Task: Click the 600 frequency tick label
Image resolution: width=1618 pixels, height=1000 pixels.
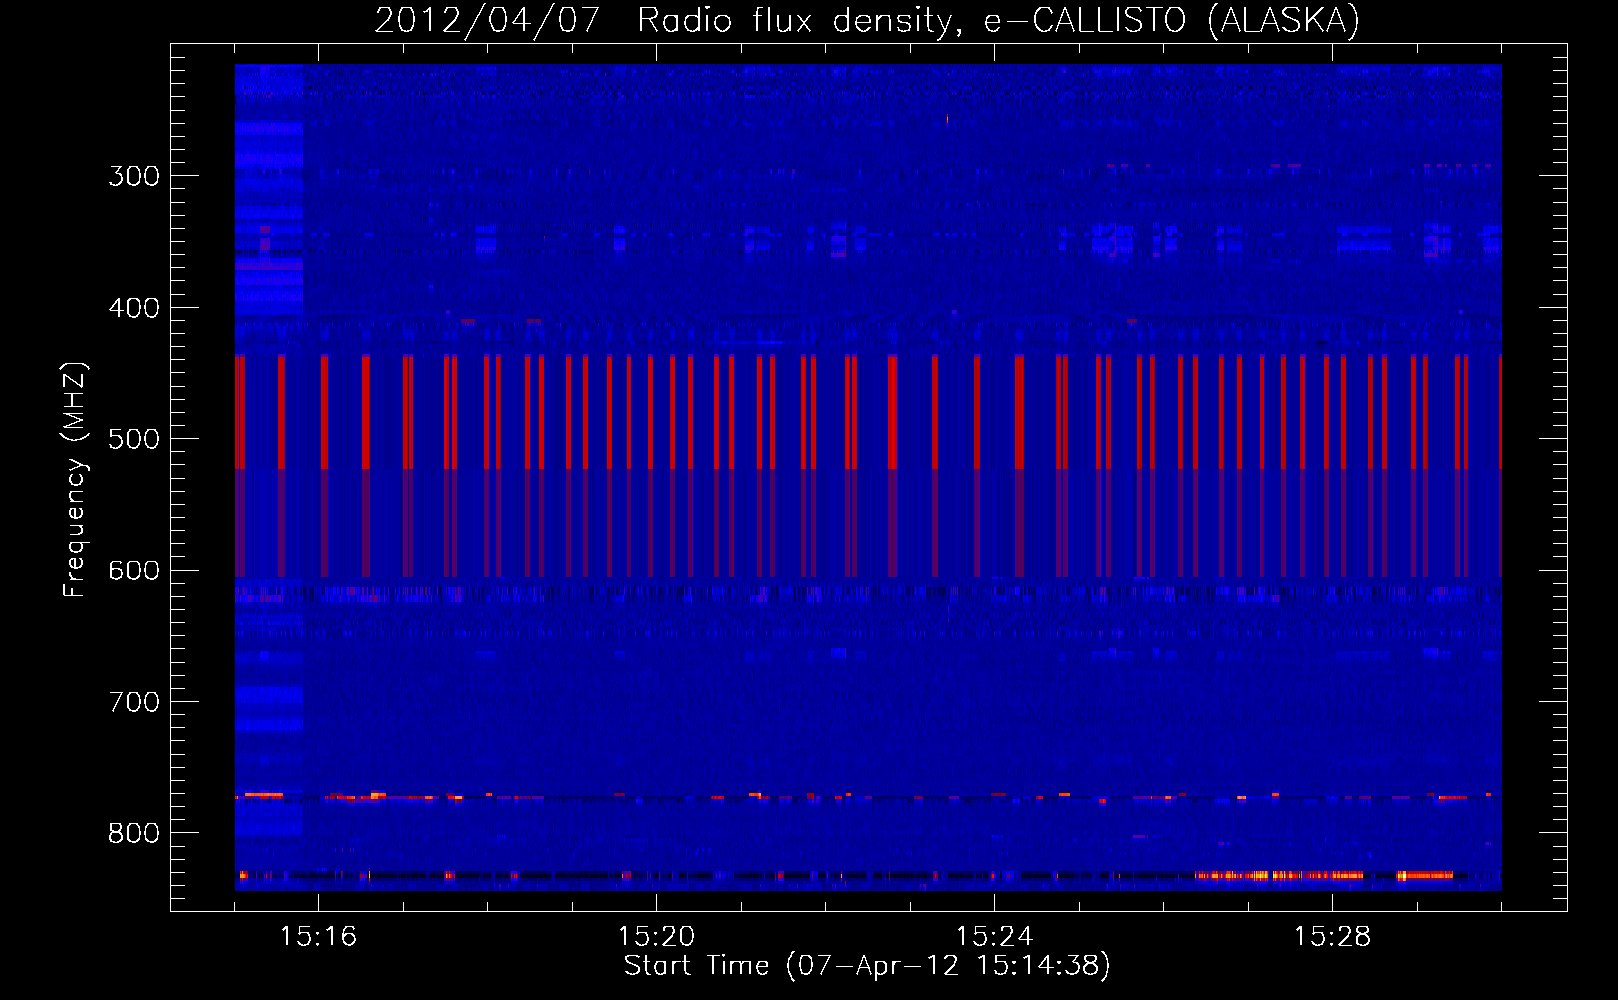Action: 134,571
